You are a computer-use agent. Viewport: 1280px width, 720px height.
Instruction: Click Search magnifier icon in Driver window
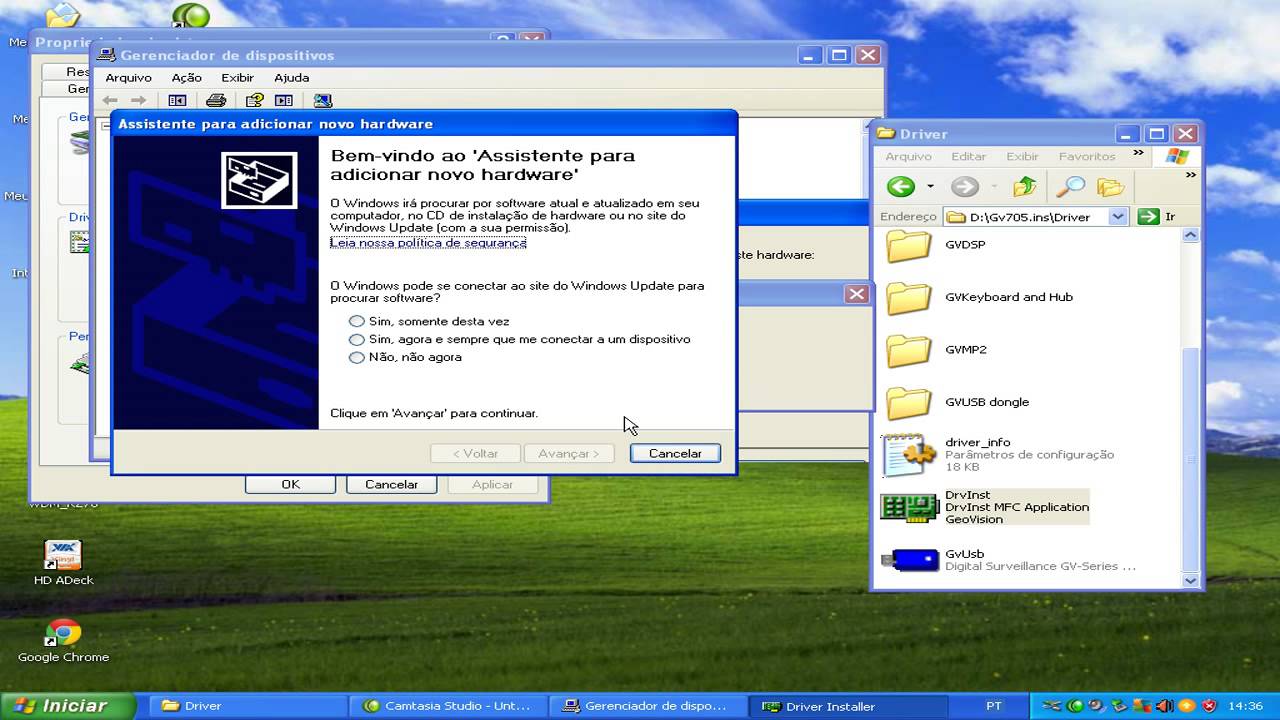coord(1070,187)
